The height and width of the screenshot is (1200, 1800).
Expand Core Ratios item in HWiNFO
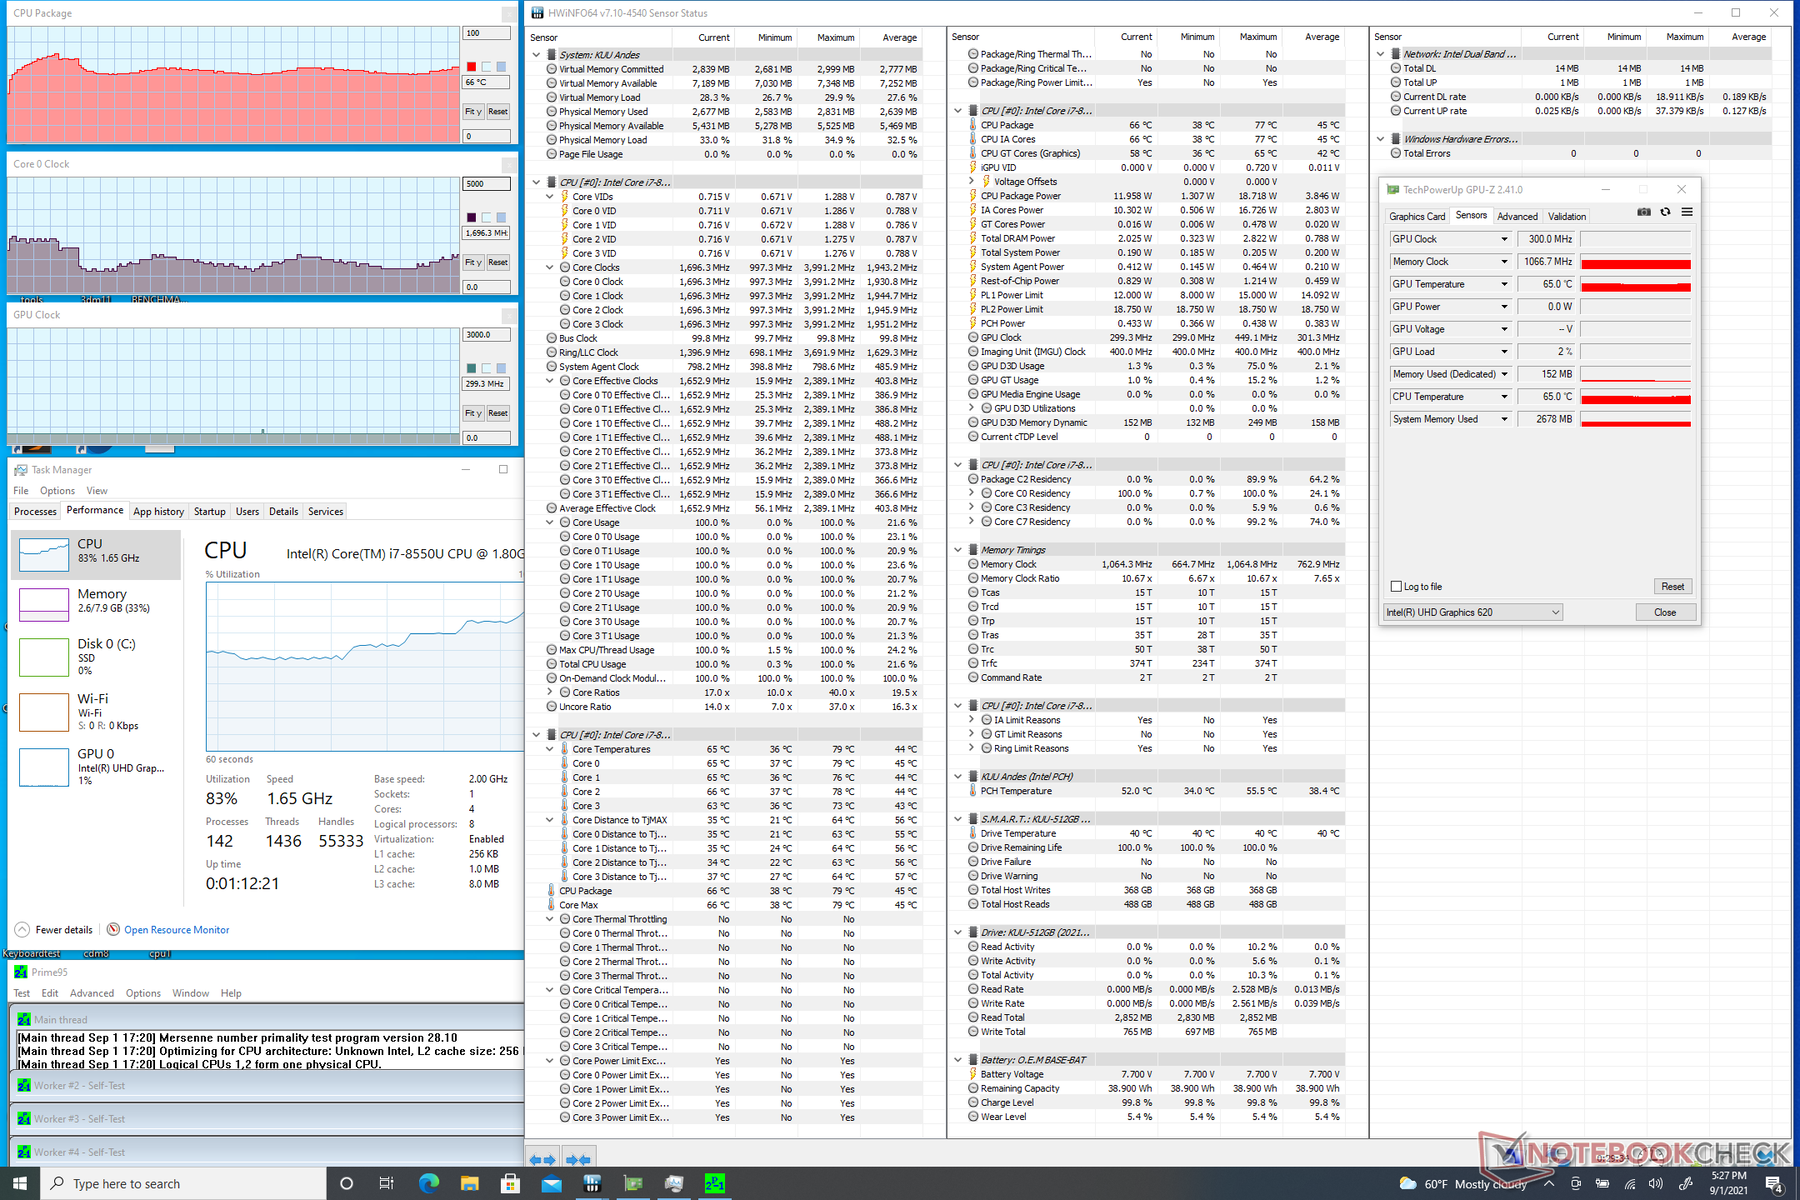click(550, 692)
